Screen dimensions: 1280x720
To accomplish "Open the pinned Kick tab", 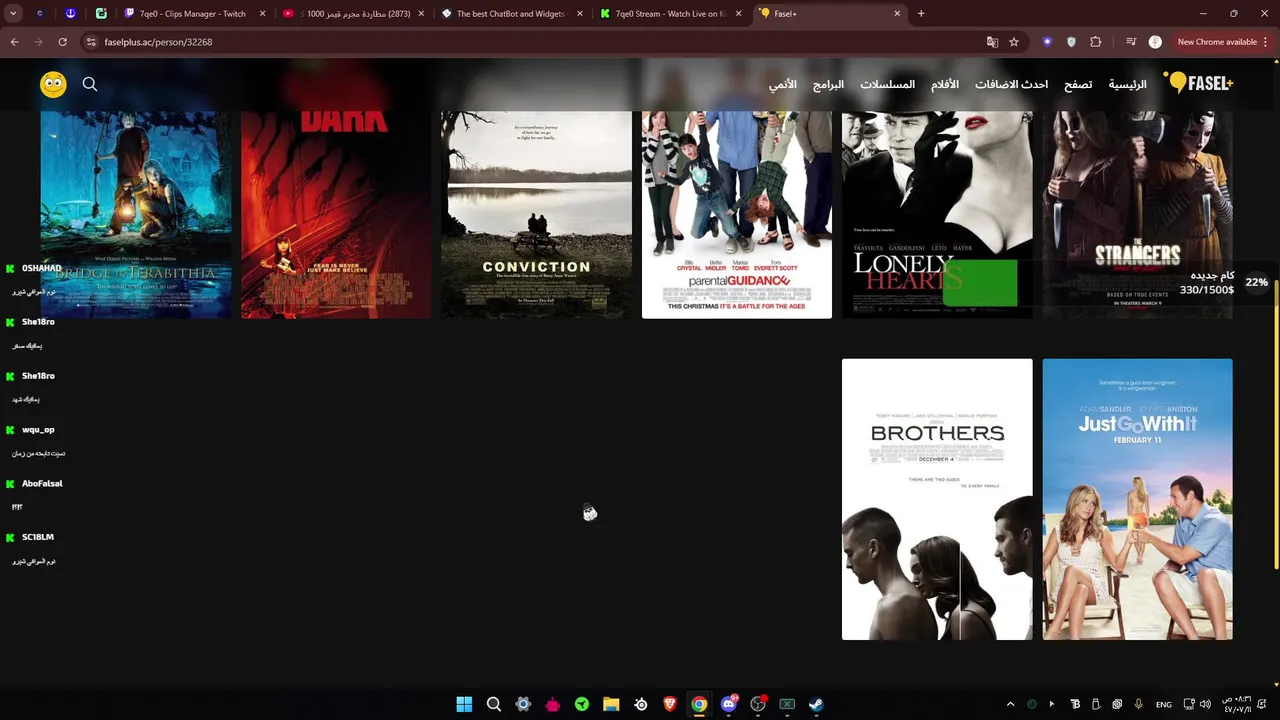I will (x=102, y=14).
